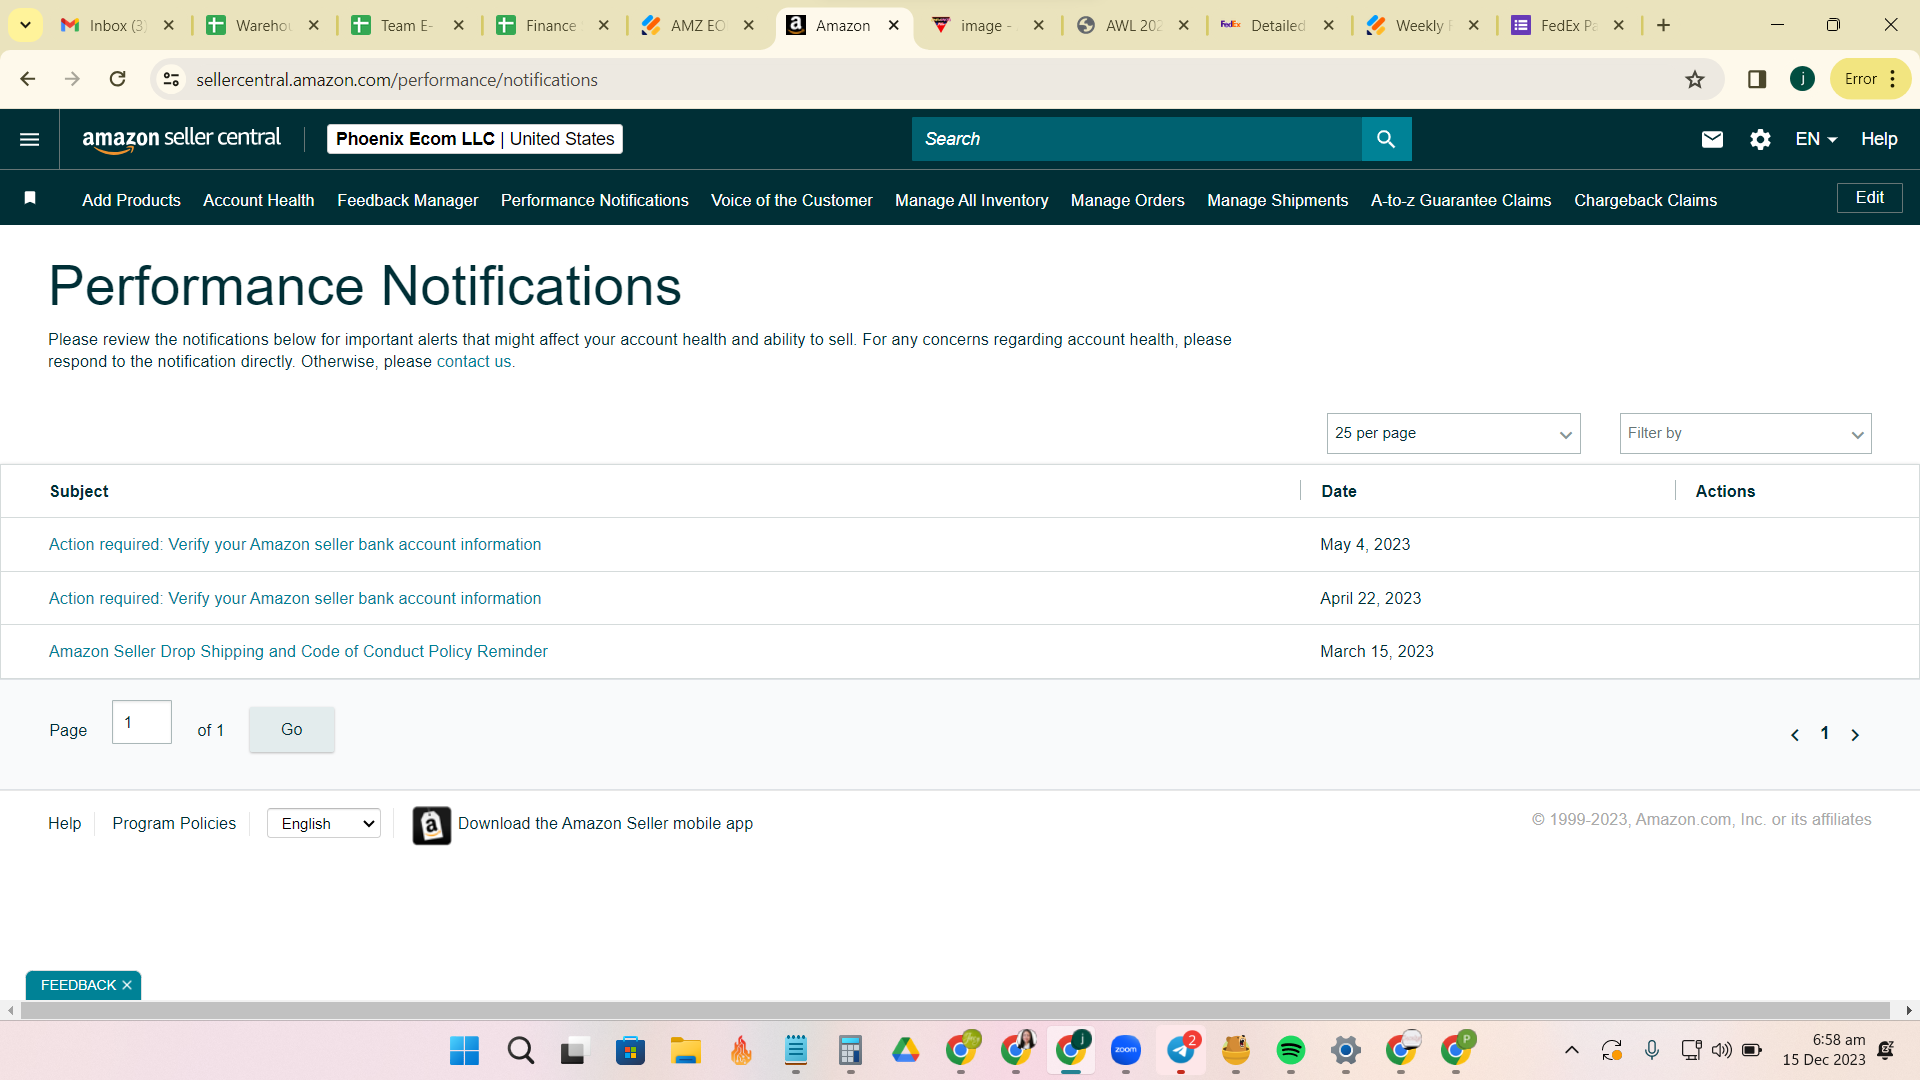Open the April 22, 2023 bank verification notification
This screenshot has width=1920, height=1080.
point(295,599)
